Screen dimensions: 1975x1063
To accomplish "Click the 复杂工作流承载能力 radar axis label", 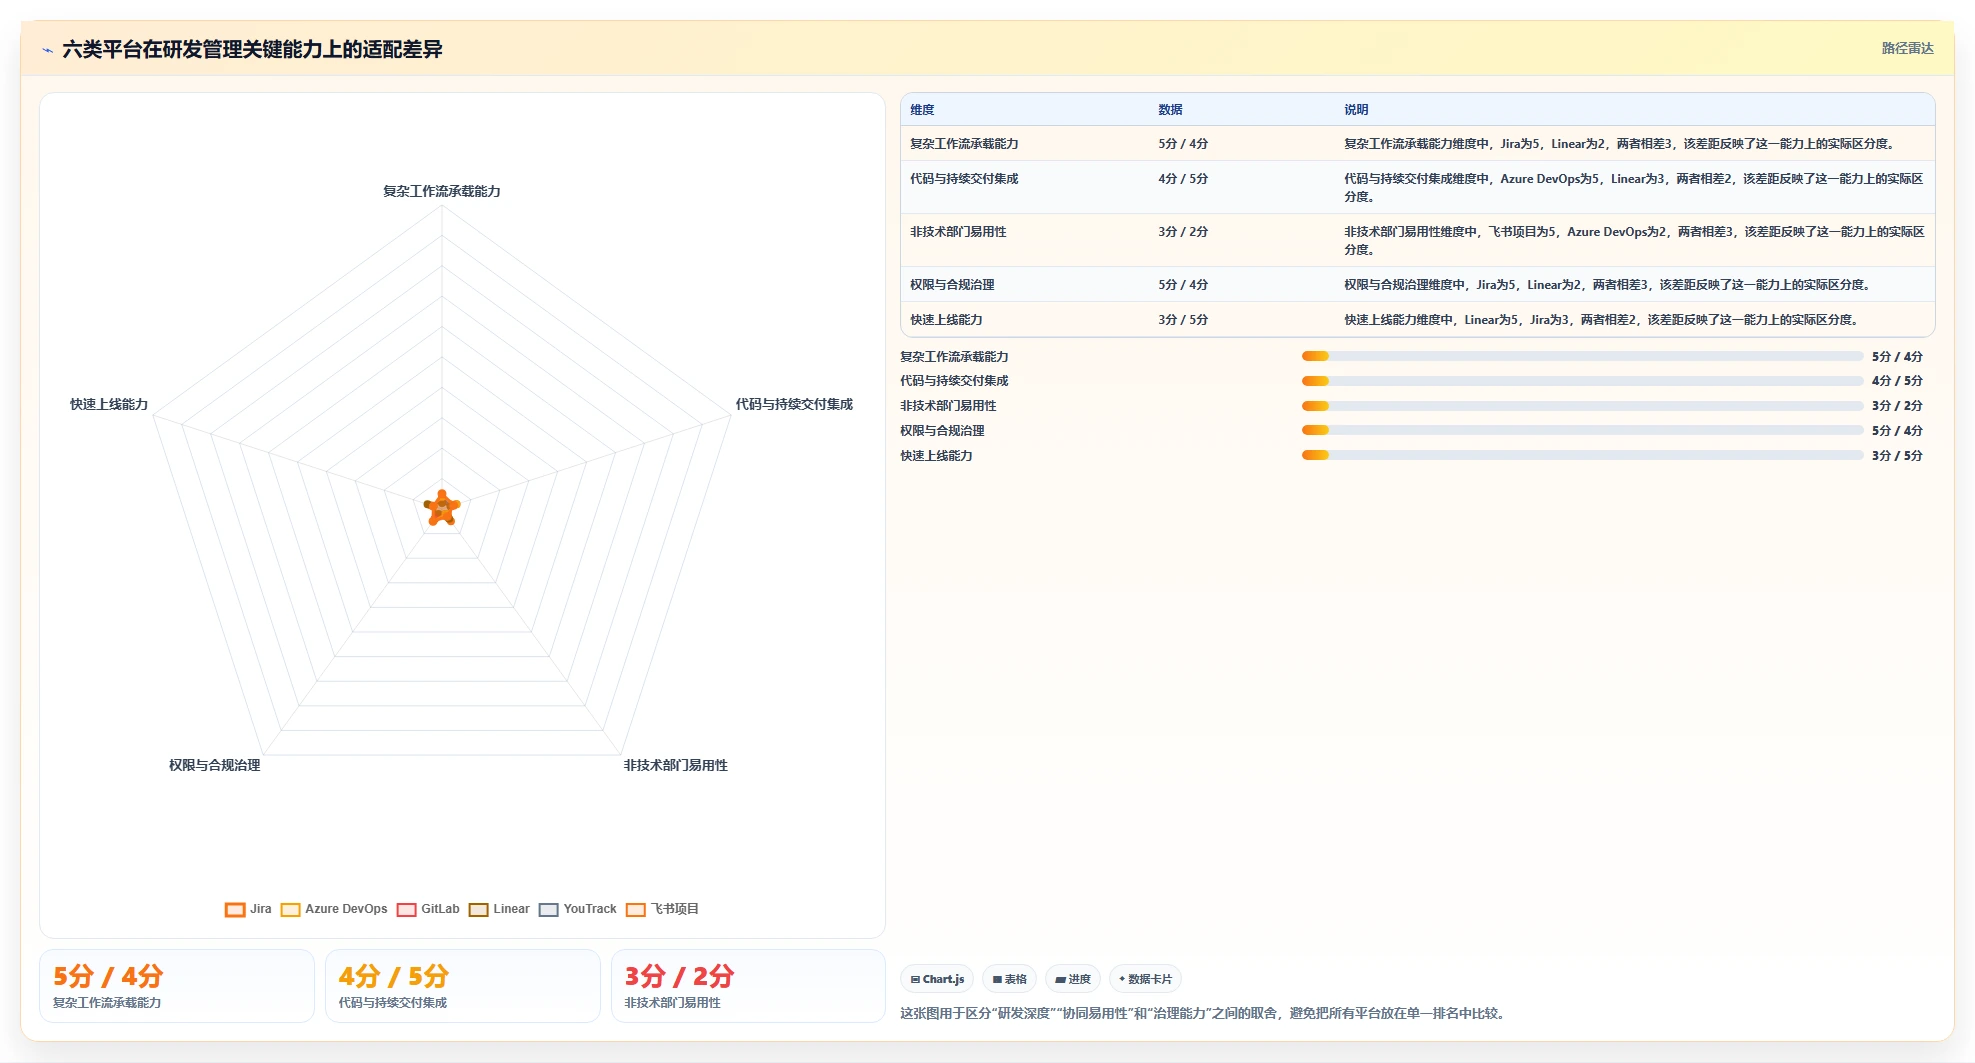I will [x=442, y=191].
